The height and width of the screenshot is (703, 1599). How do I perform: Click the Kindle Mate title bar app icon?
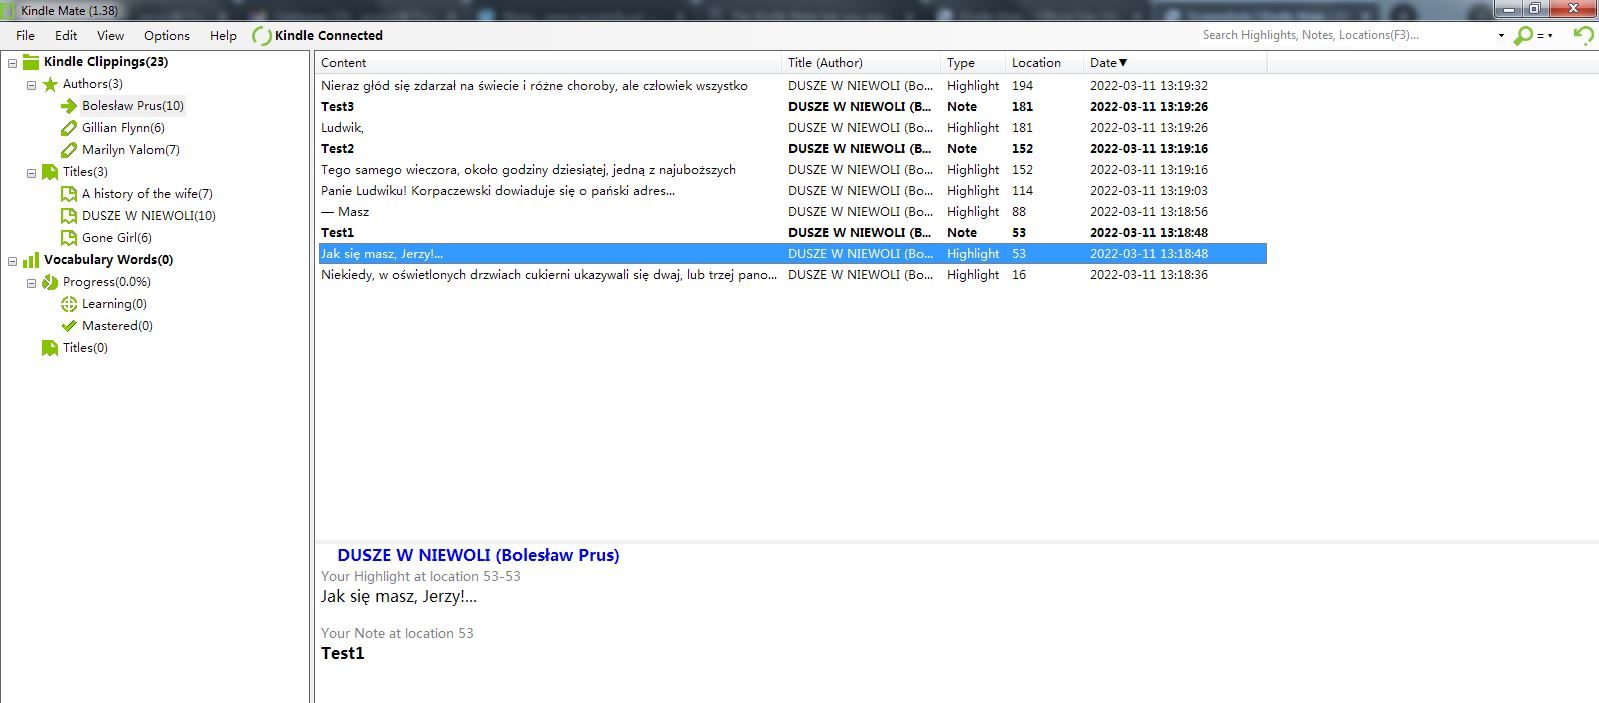click(9, 10)
